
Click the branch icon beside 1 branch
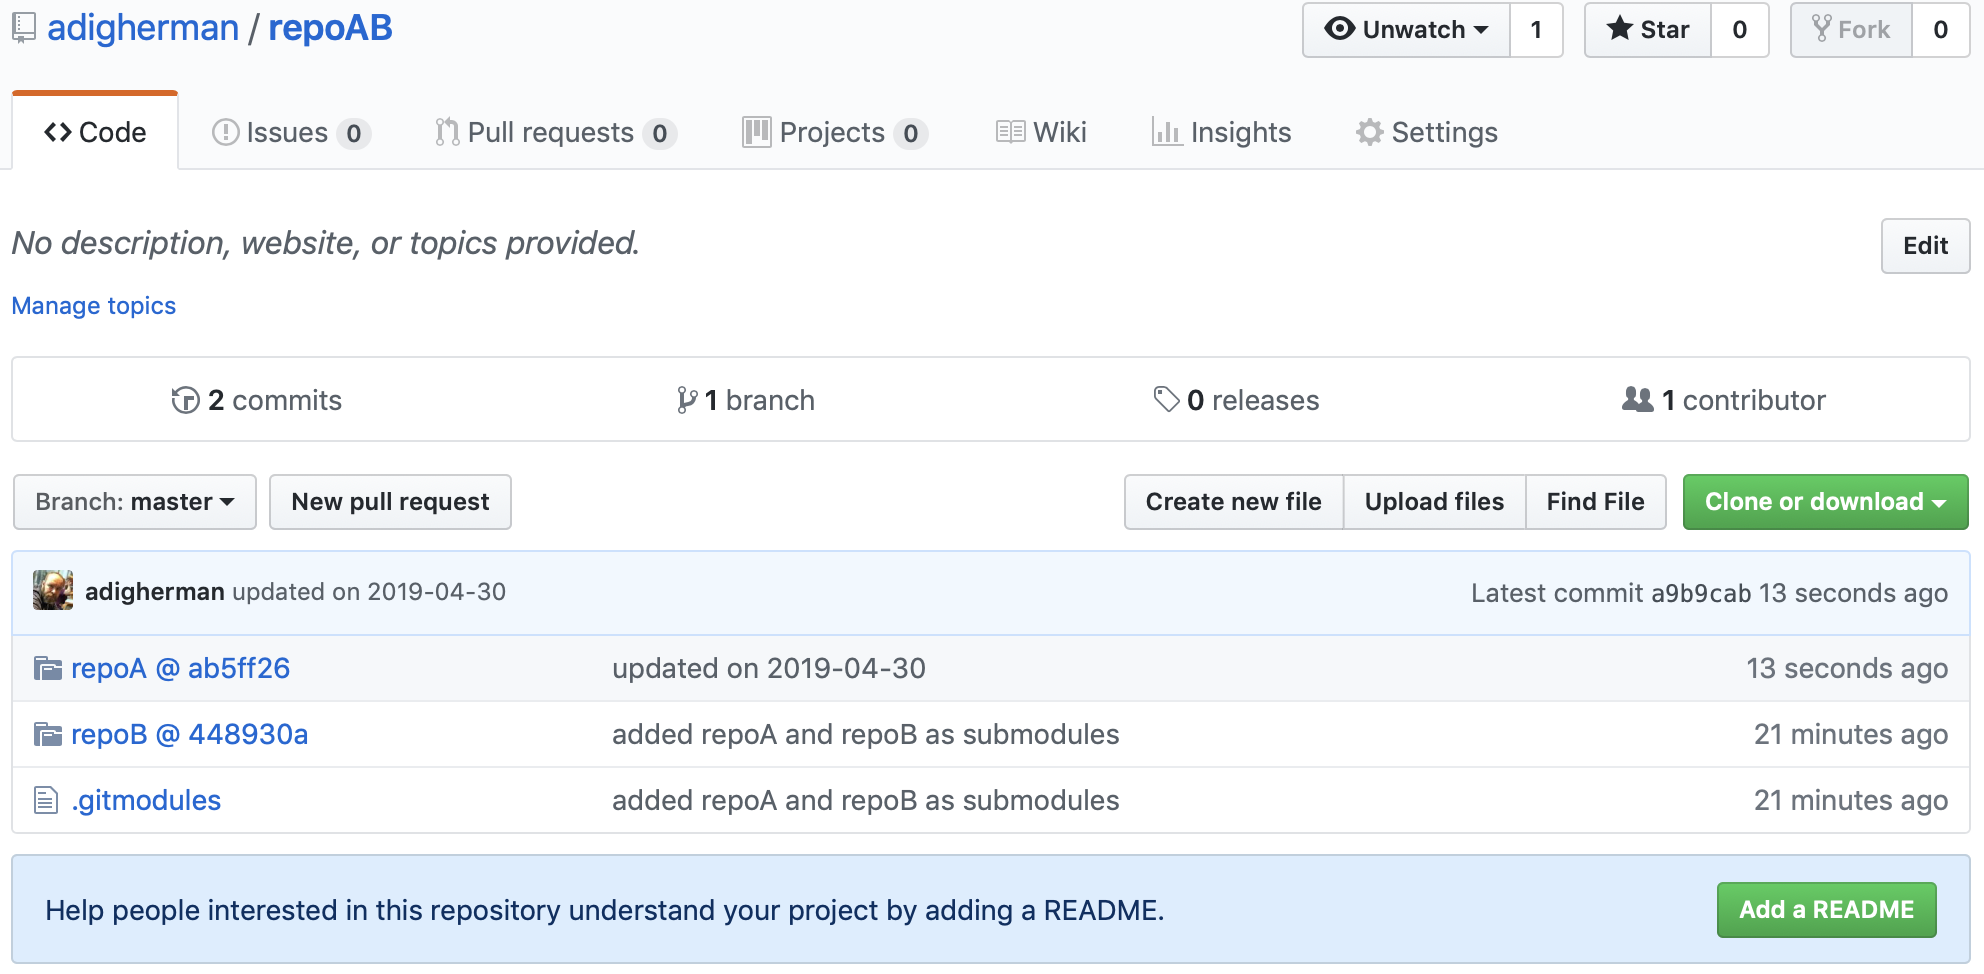tap(686, 400)
